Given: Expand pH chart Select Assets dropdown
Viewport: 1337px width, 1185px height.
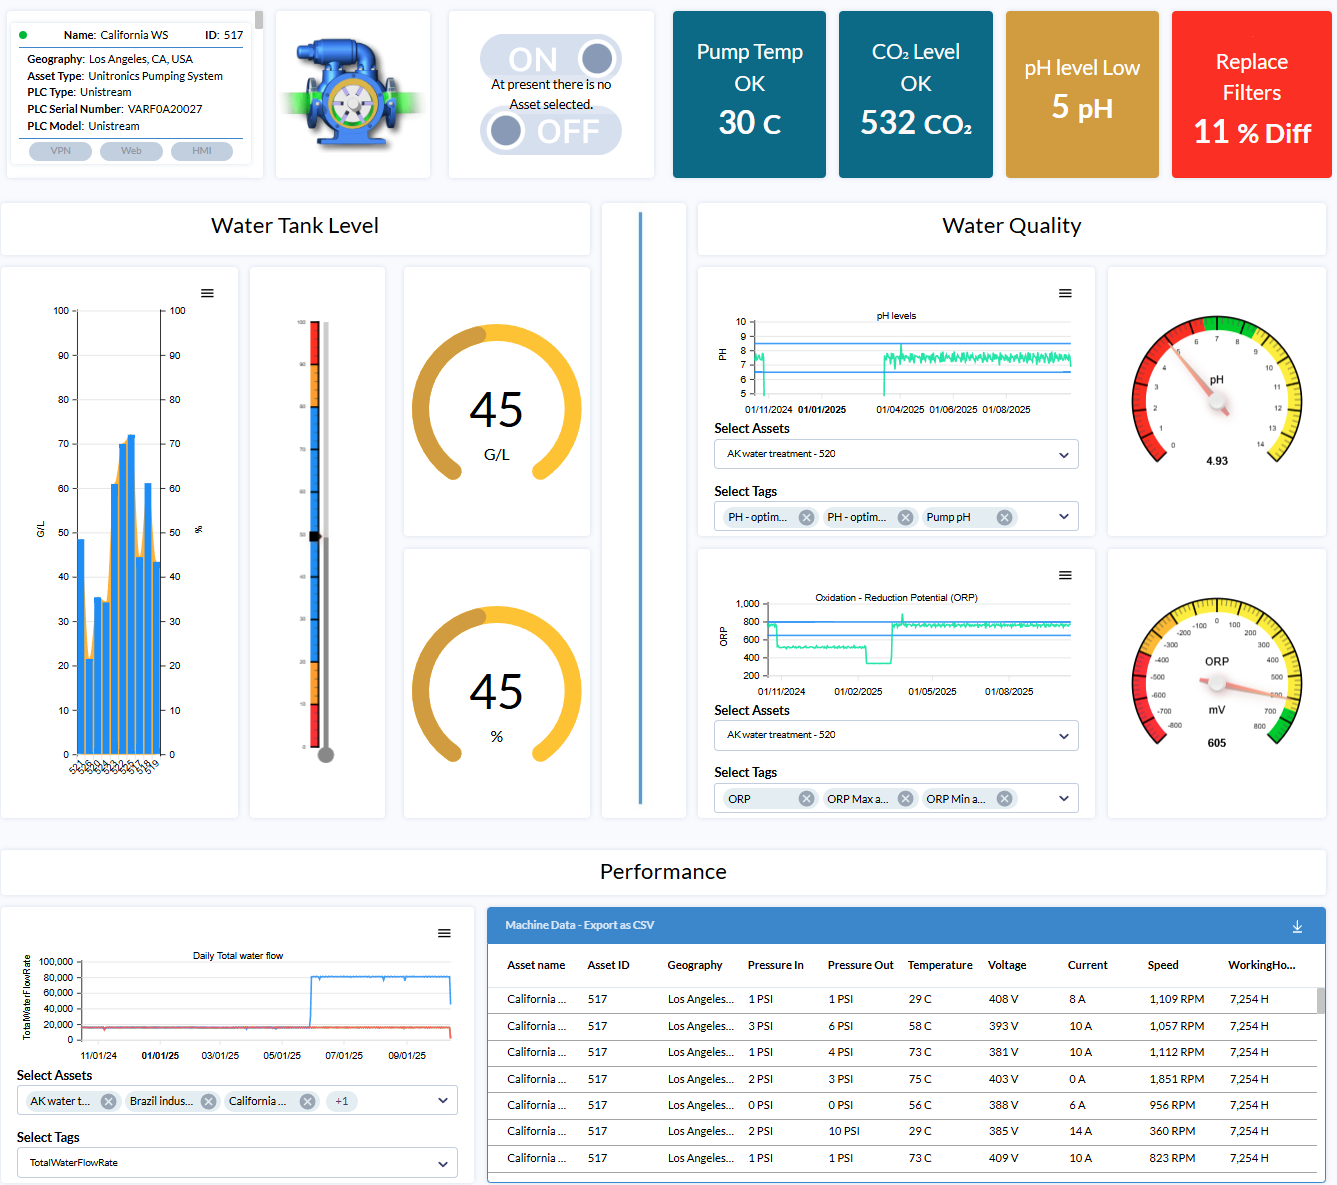Looking at the screenshot, I should point(1063,455).
